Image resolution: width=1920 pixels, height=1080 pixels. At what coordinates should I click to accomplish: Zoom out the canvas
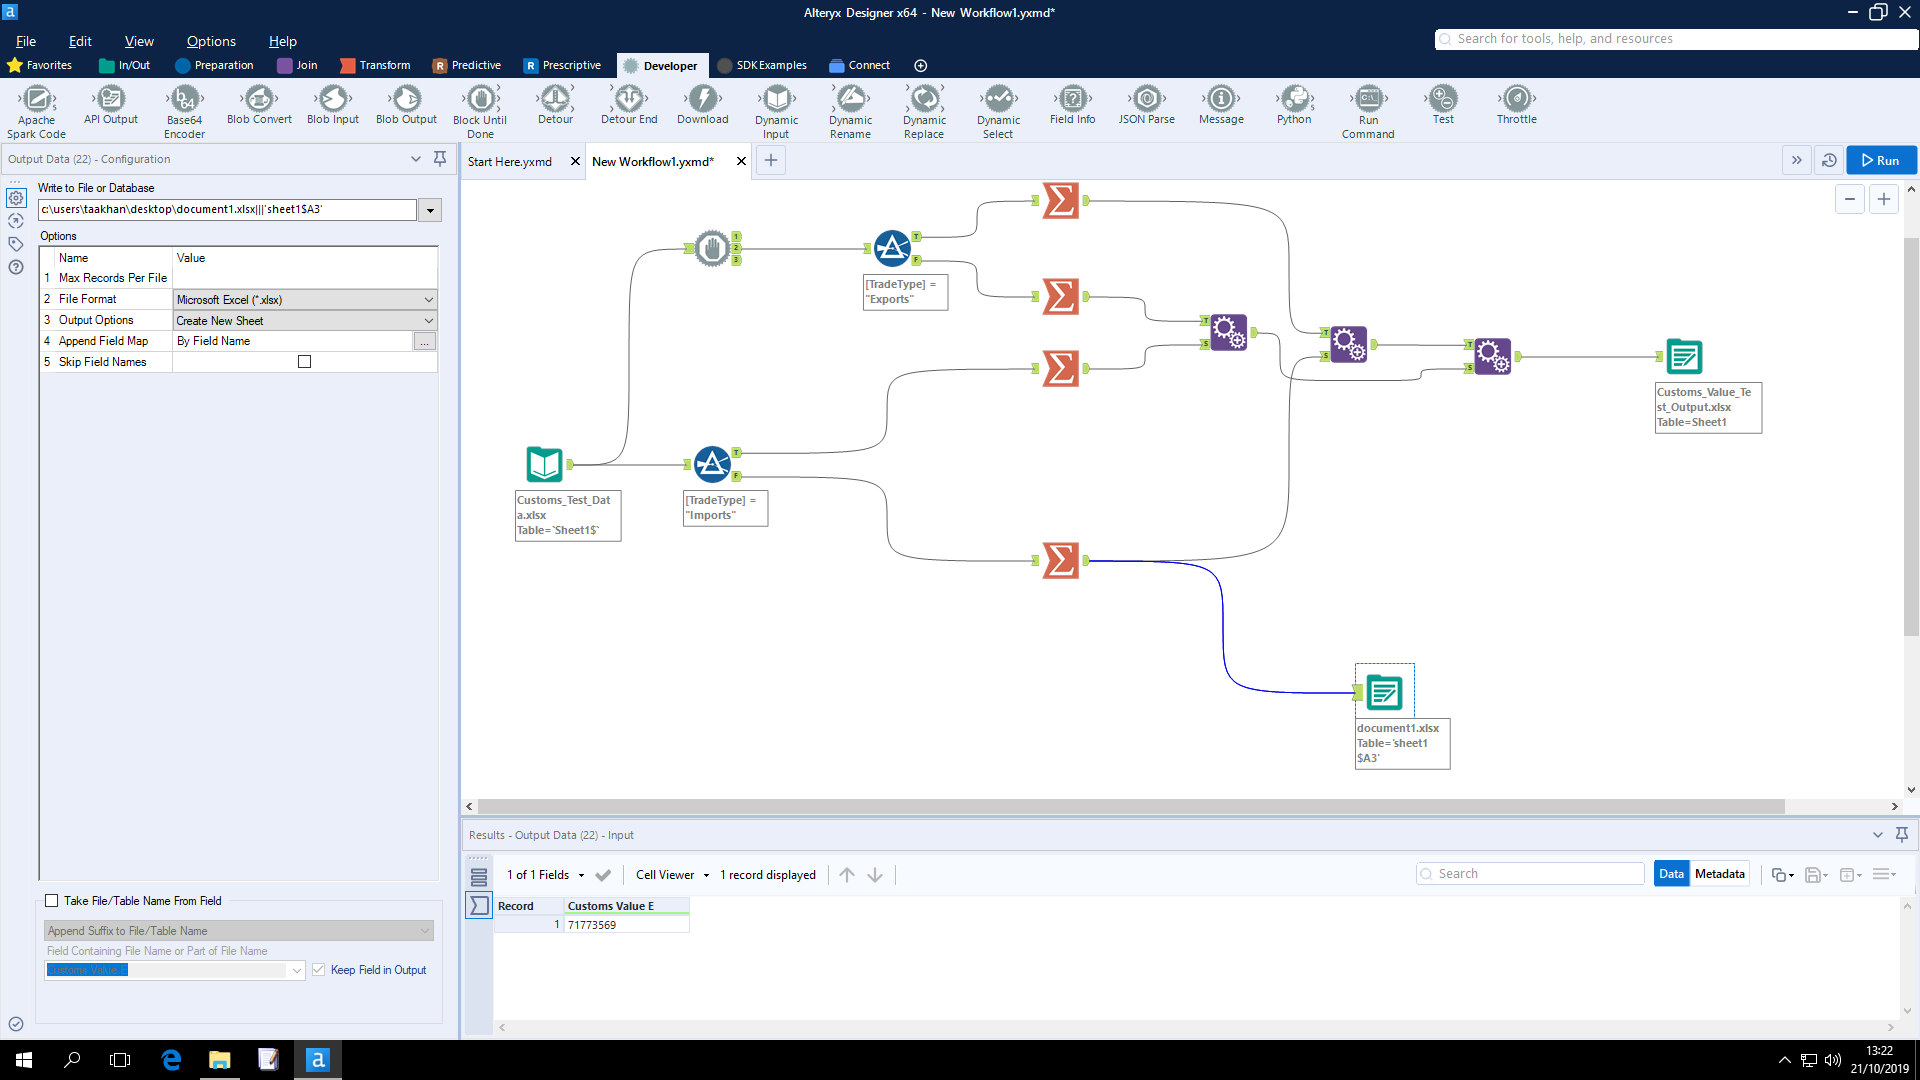[x=1850, y=199]
